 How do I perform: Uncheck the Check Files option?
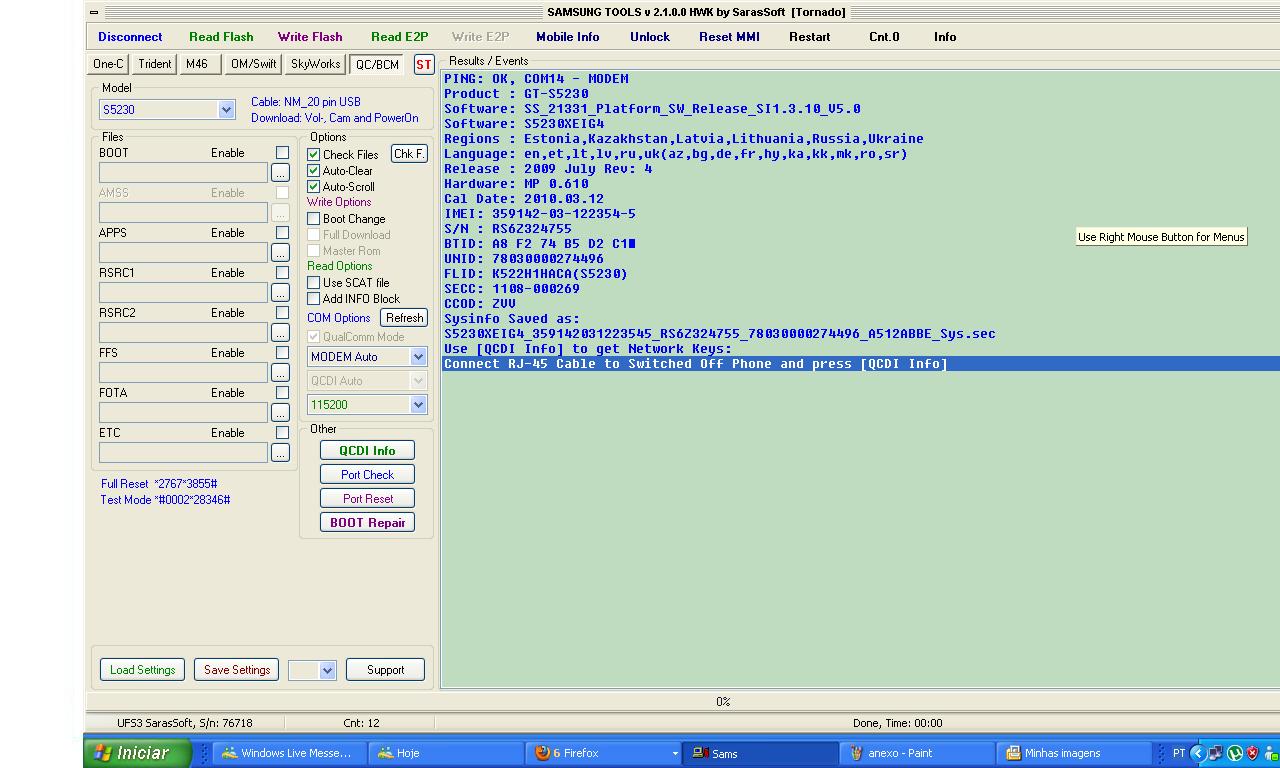point(314,155)
